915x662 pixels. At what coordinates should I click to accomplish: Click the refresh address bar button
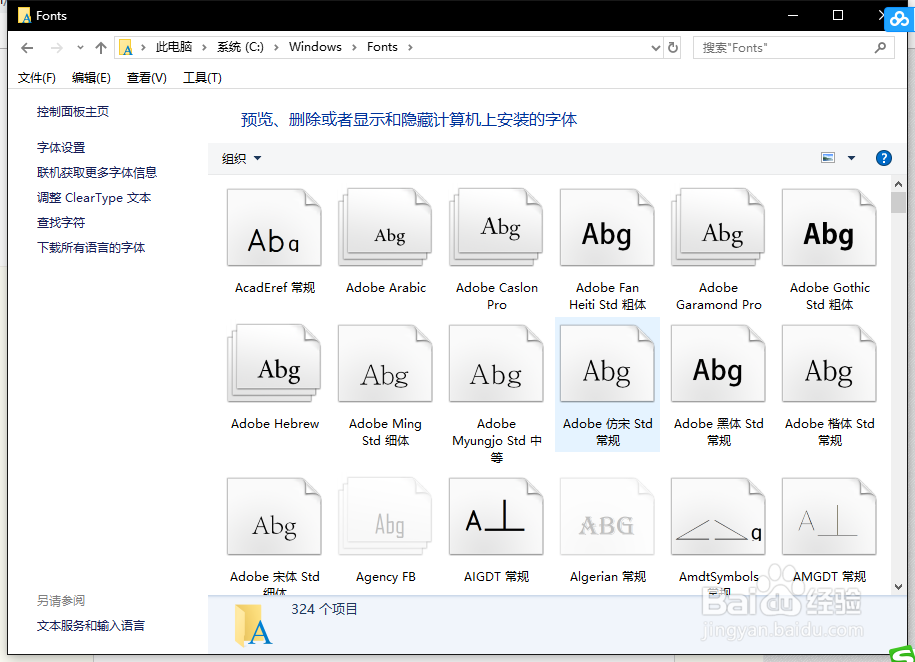673,47
